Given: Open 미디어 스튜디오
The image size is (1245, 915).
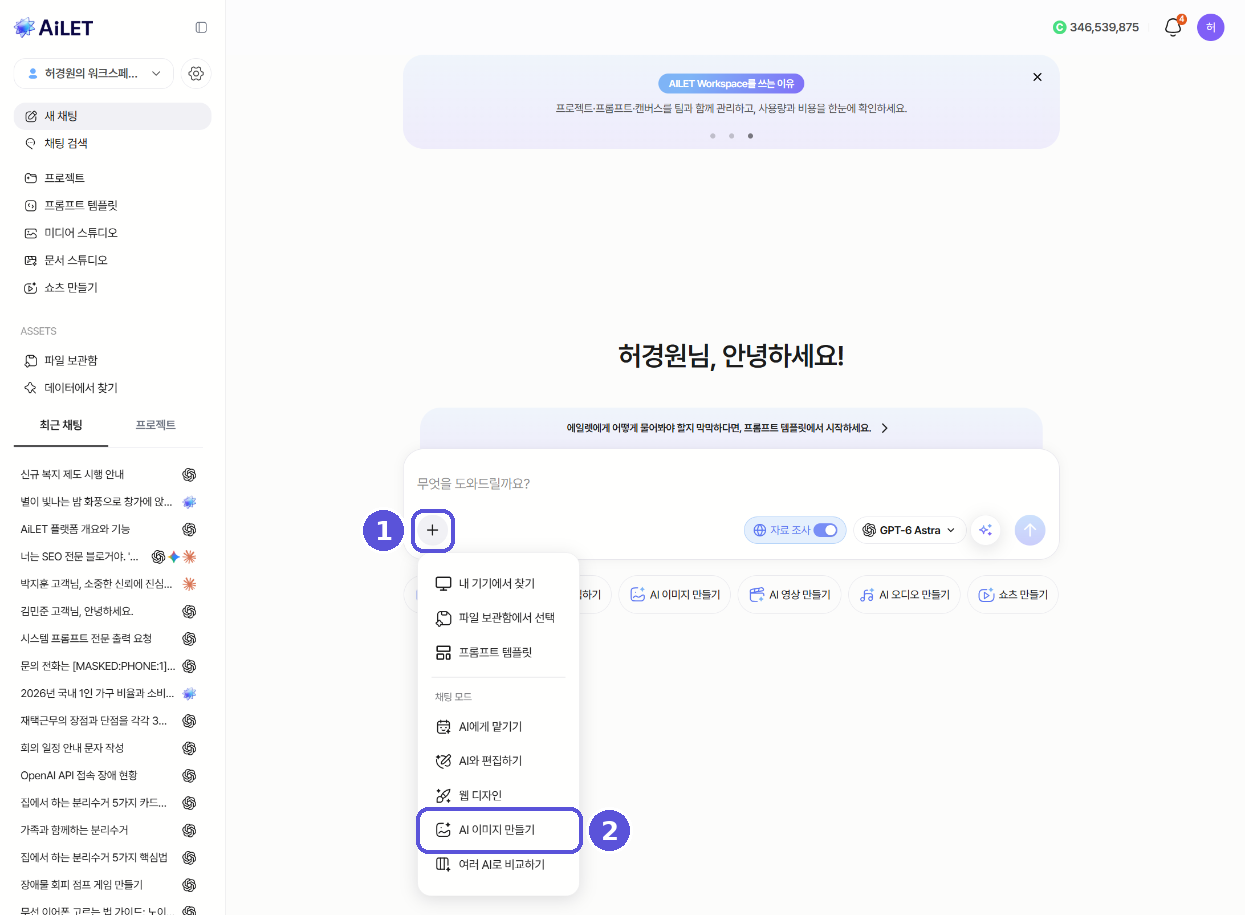Looking at the screenshot, I should coord(112,233).
